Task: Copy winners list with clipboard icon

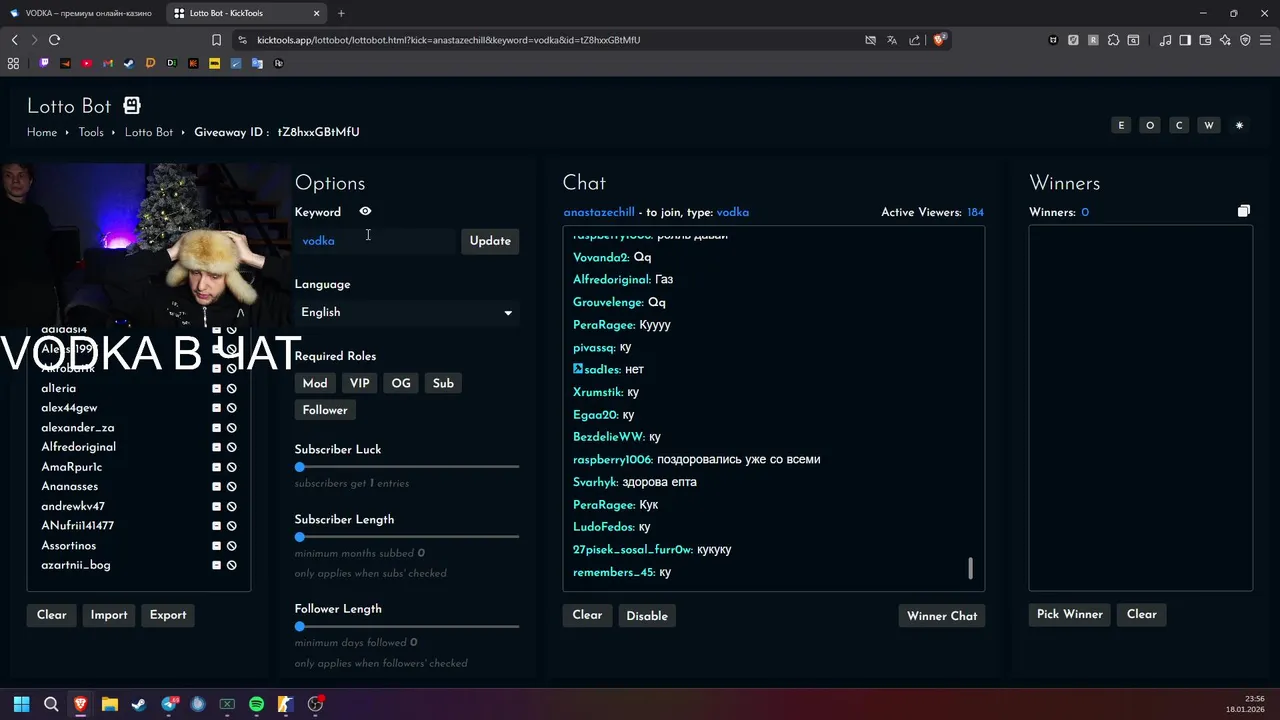Action: 1243,211
